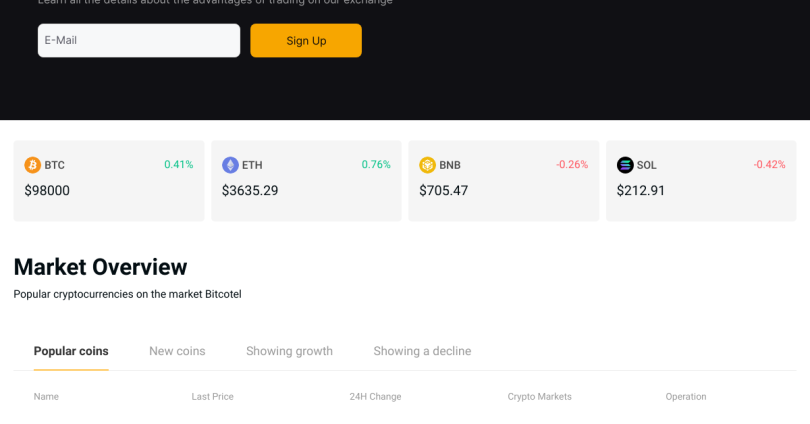
Task: Click the Operation column header
Action: (x=686, y=397)
